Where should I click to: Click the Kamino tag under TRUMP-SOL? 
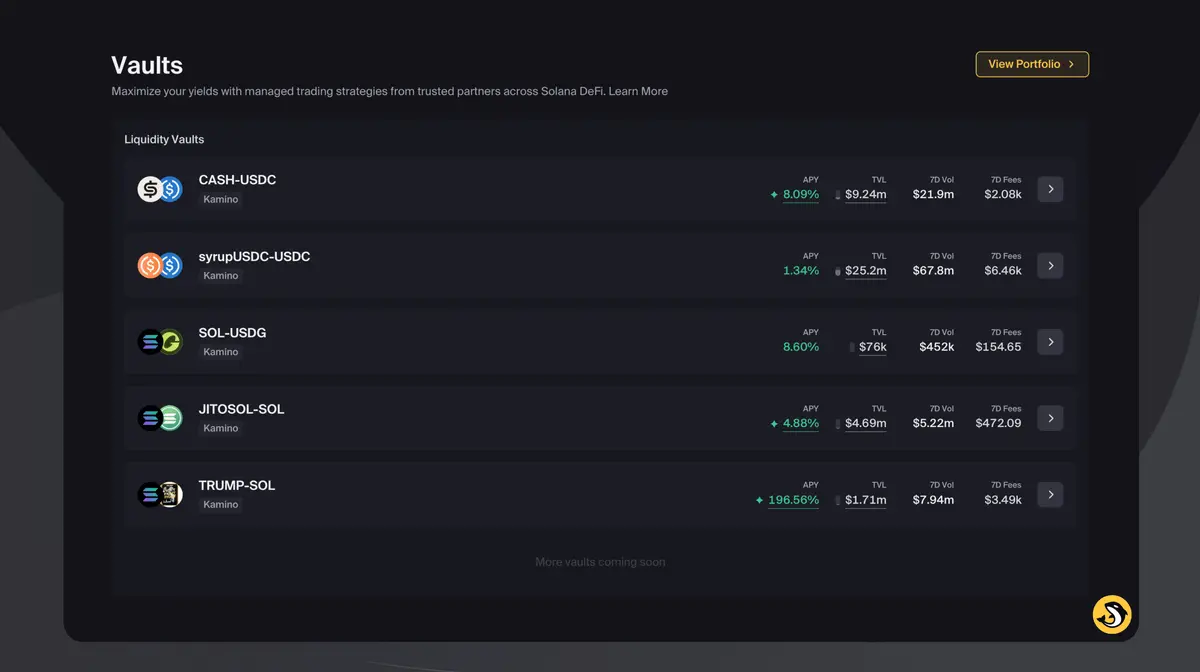[x=221, y=504]
